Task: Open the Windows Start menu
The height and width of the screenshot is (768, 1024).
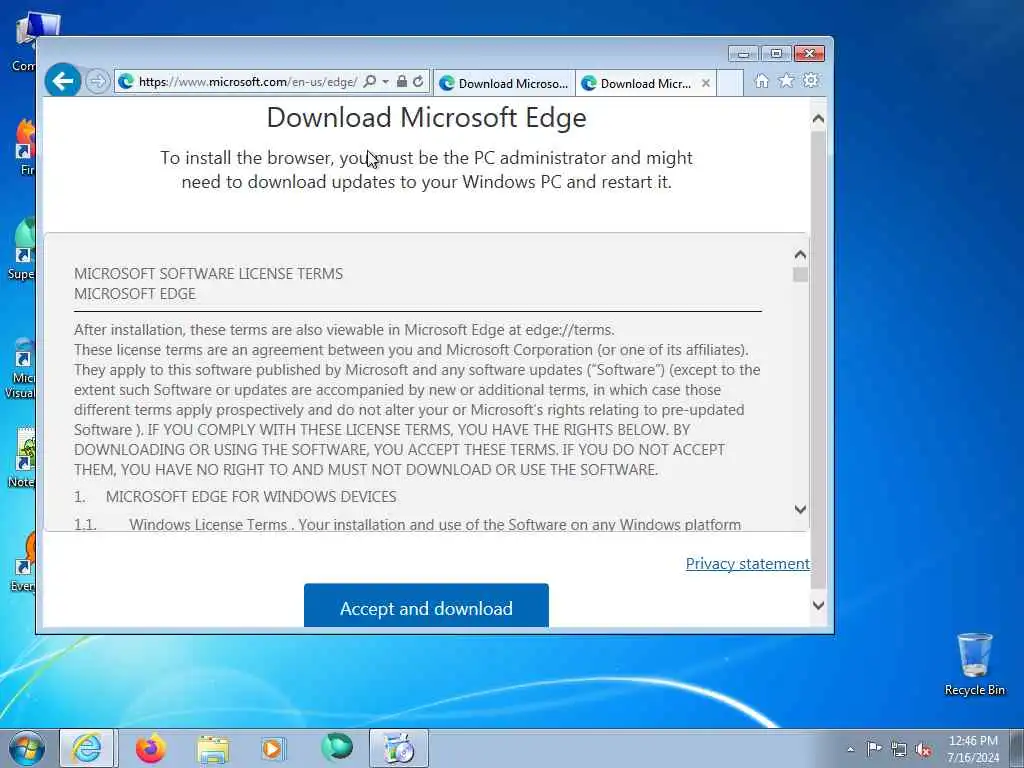Action: pos(27,748)
